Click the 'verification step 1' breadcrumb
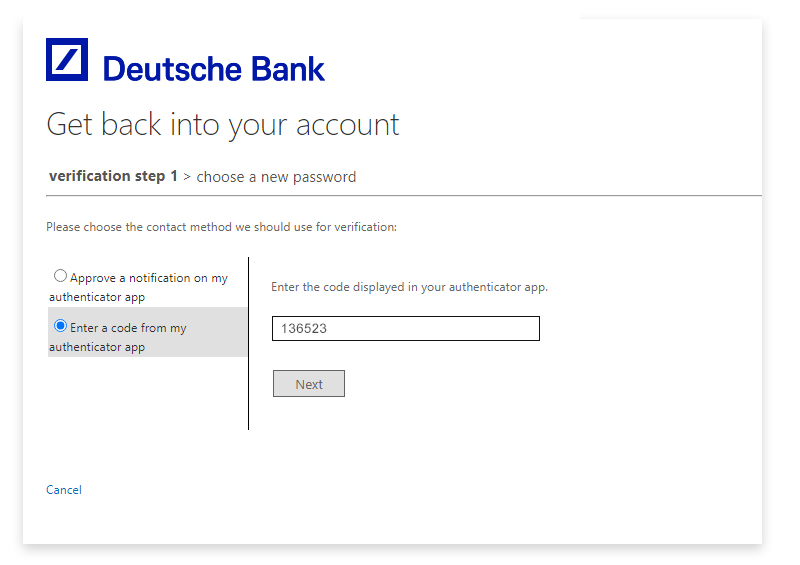The image size is (800, 565). 113,176
